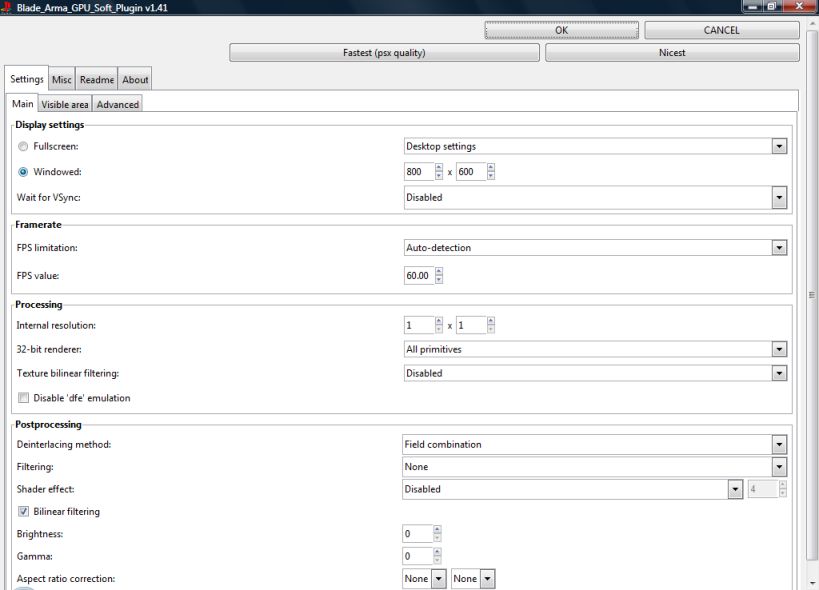
Task: Increase the windowed height stepper
Action: [490, 168]
